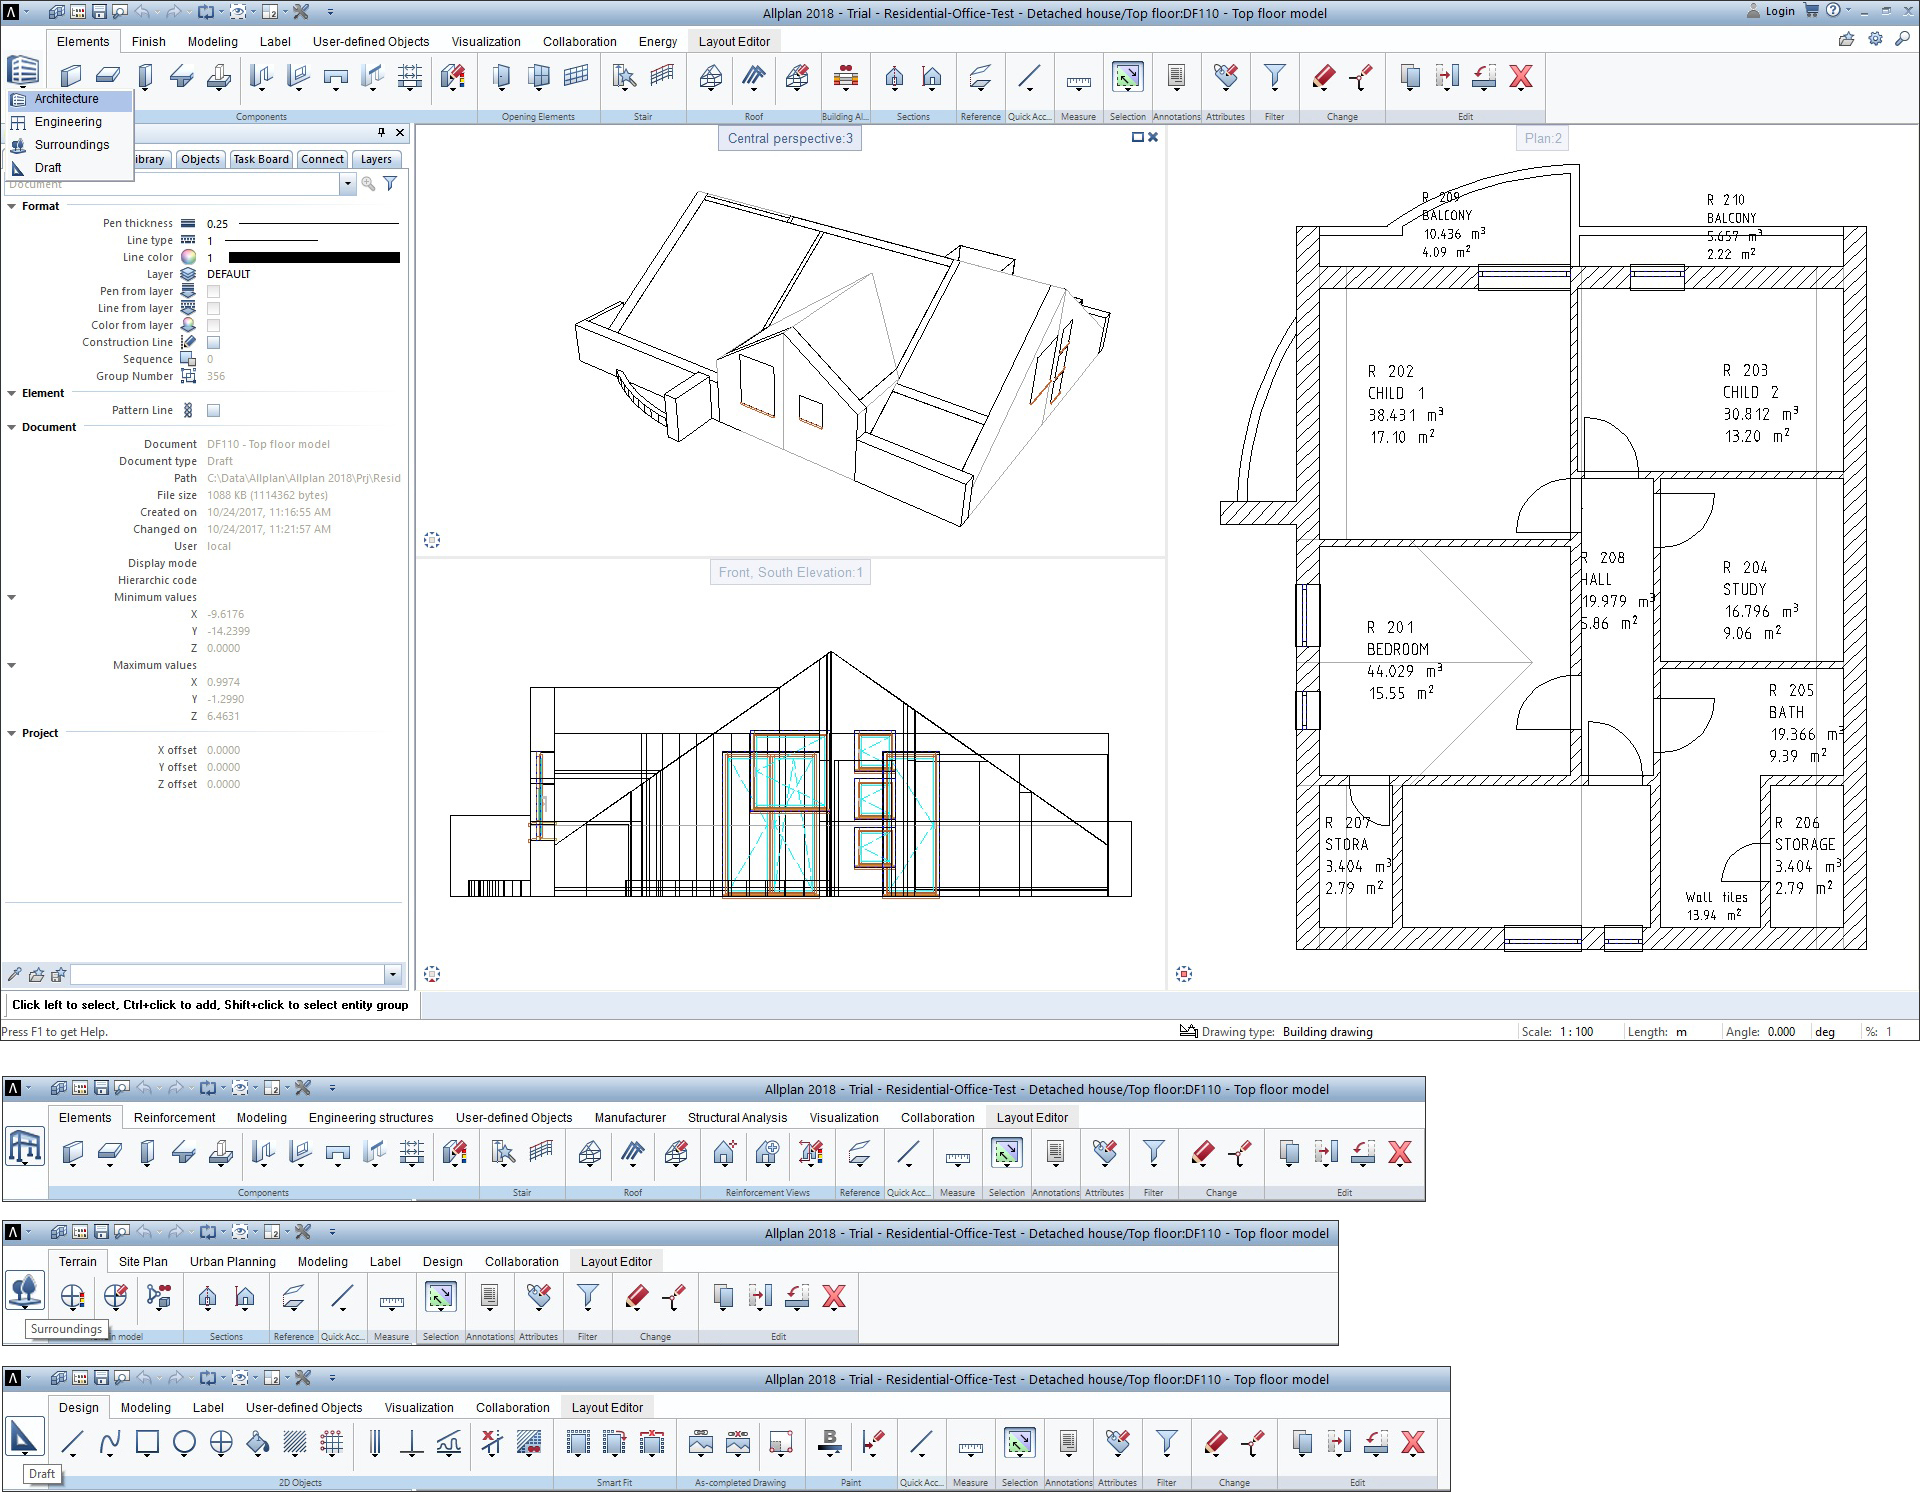Collapse the Element section
The height and width of the screenshot is (1500, 1920).
pyautogui.click(x=12, y=393)
